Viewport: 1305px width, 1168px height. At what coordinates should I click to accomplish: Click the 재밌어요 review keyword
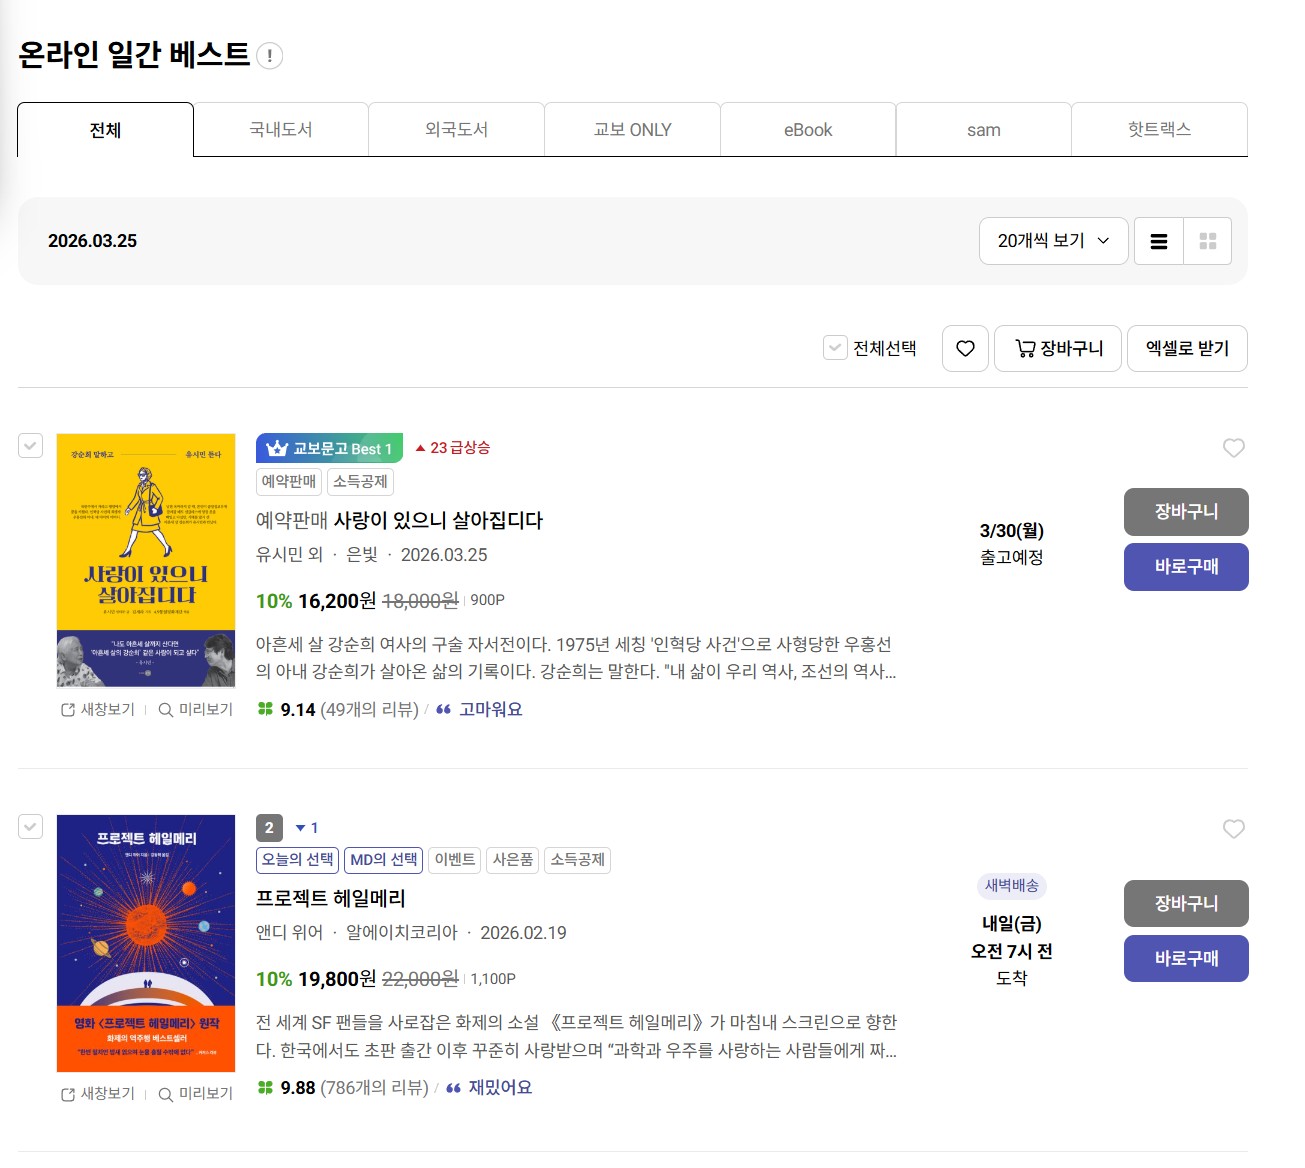pyautogui.click(x=500, y=1087)
